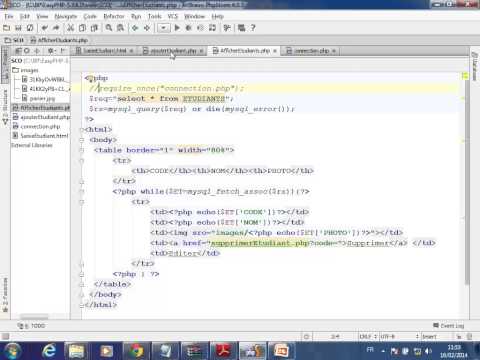Image resolution: width=480 pixels, height=360 pixels.
Task: Click the Copy toolbar icon
Action: (x=82, y=28)
